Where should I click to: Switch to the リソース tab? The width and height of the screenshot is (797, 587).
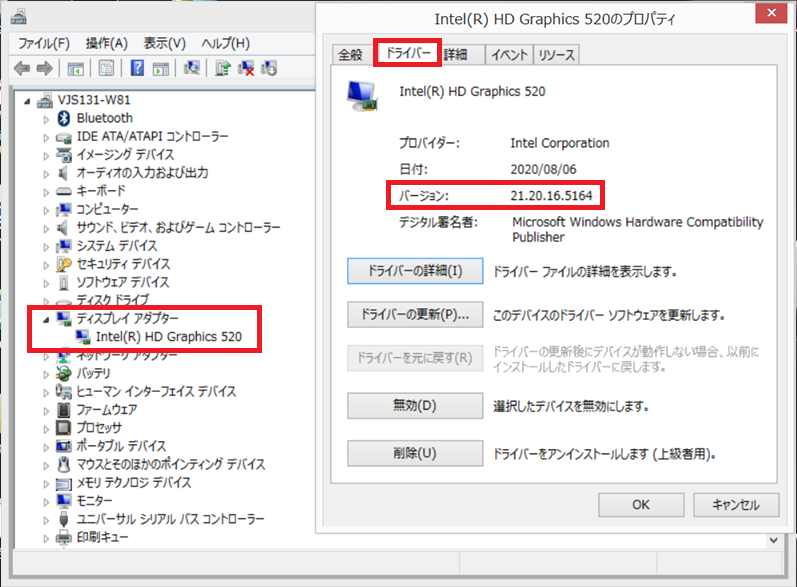click(x=556, y=54)
